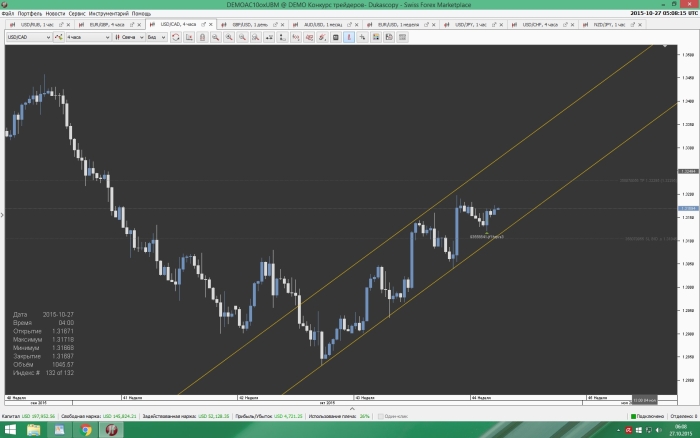This screenshot has width=700, height=438.
Task: Open the Сервис menu
Action: point(77,13)
